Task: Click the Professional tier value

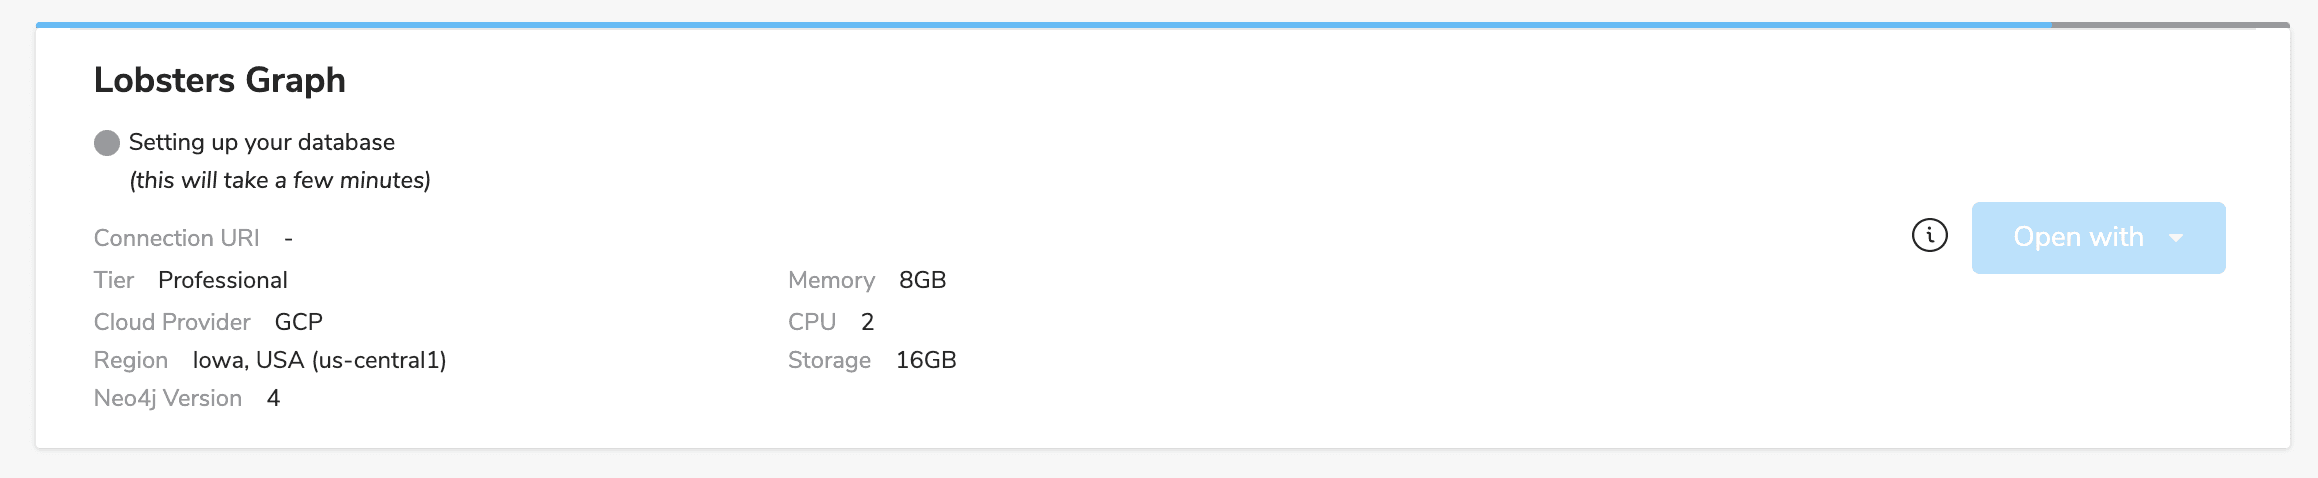Action: point(223,280)
